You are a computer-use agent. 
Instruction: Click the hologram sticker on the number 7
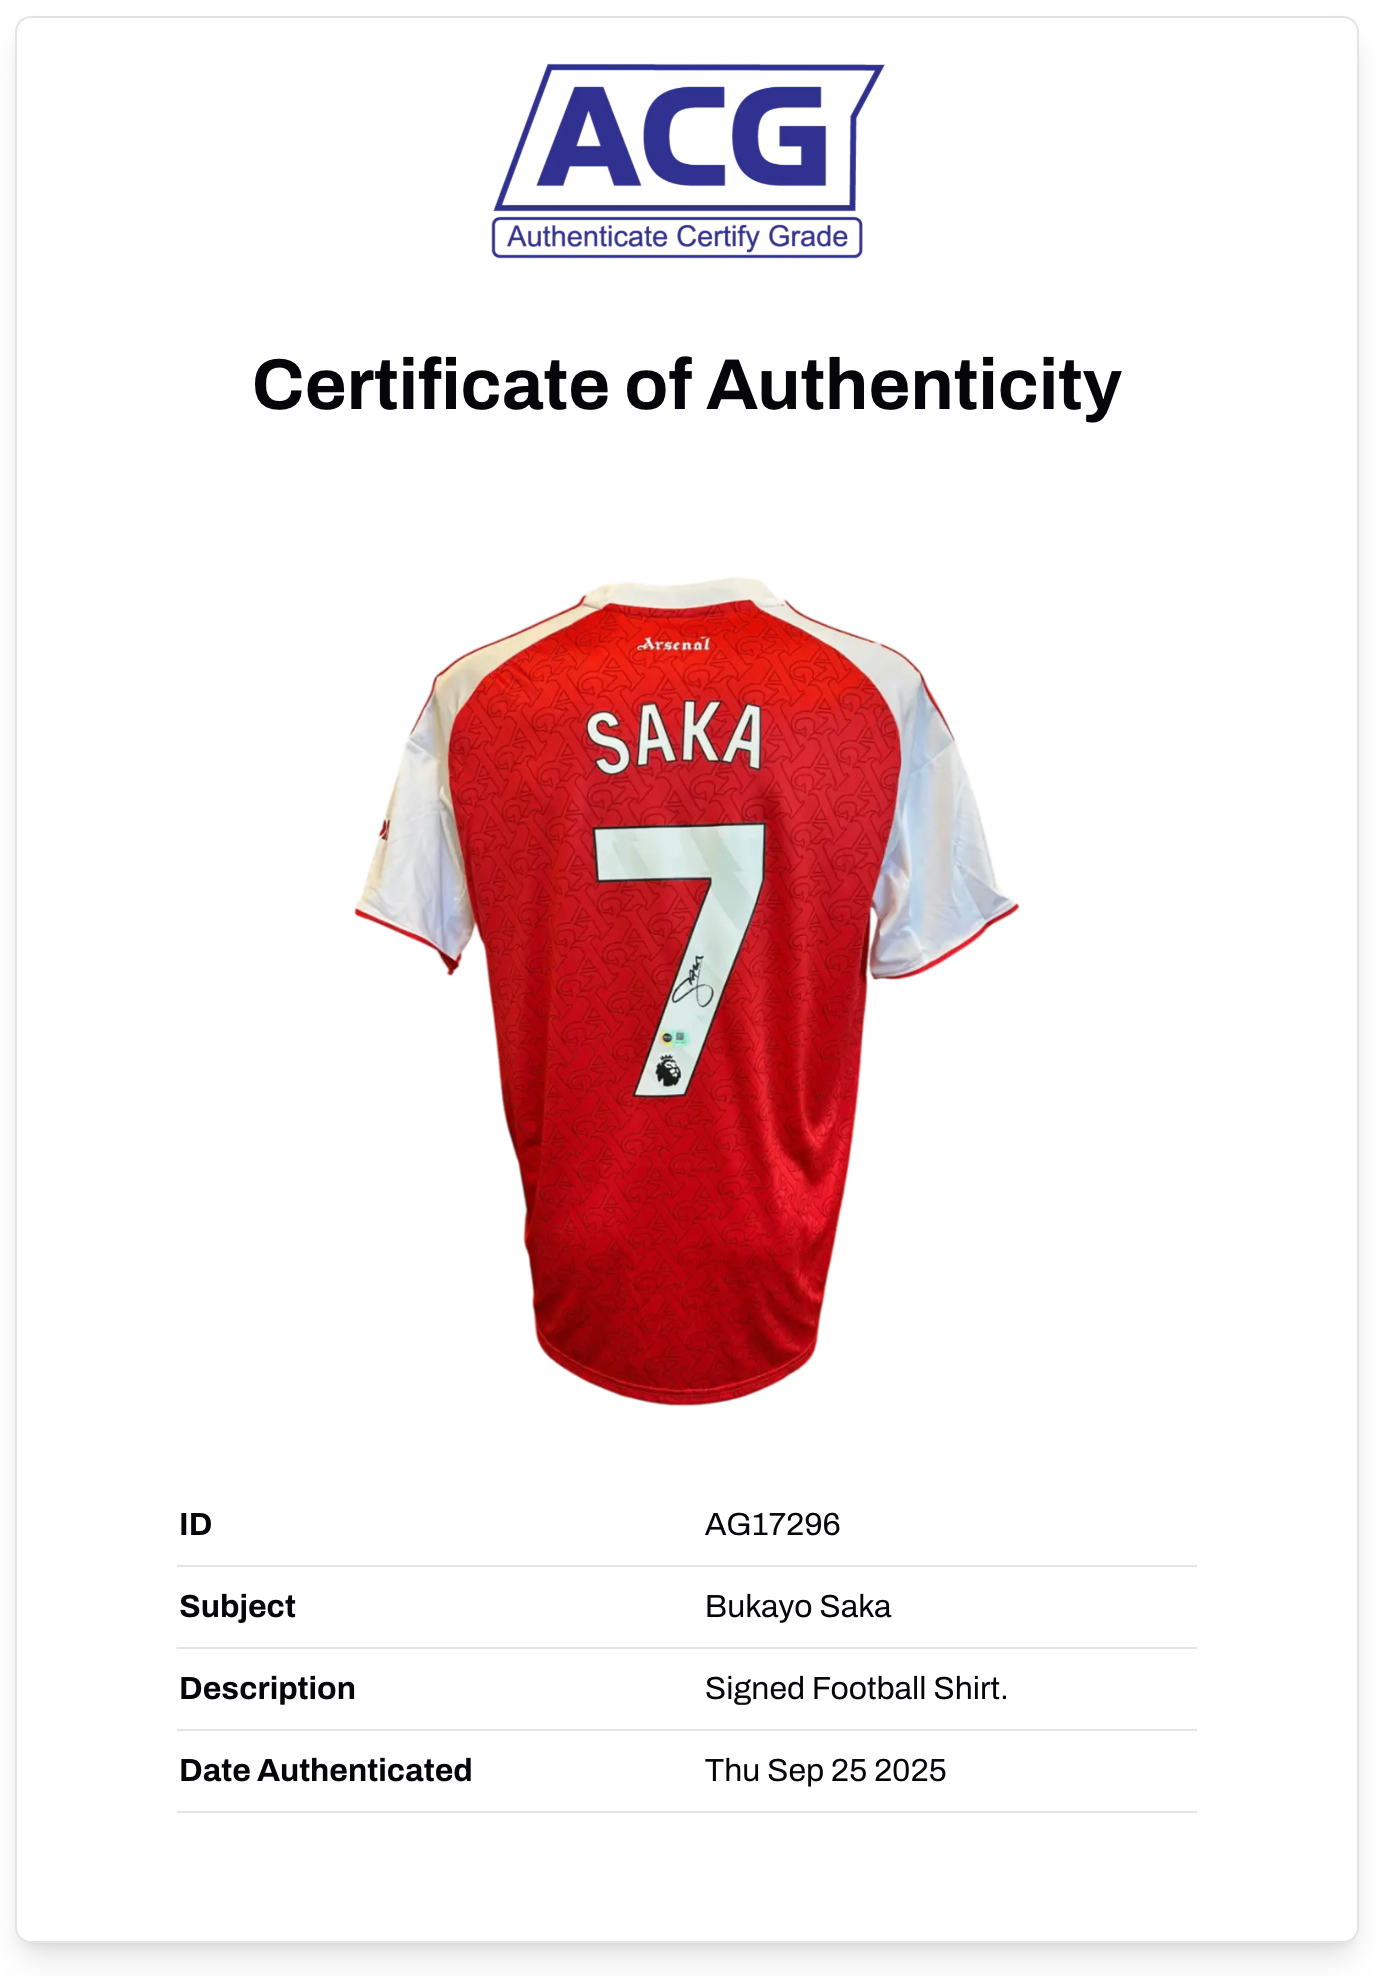[675, 1039]
